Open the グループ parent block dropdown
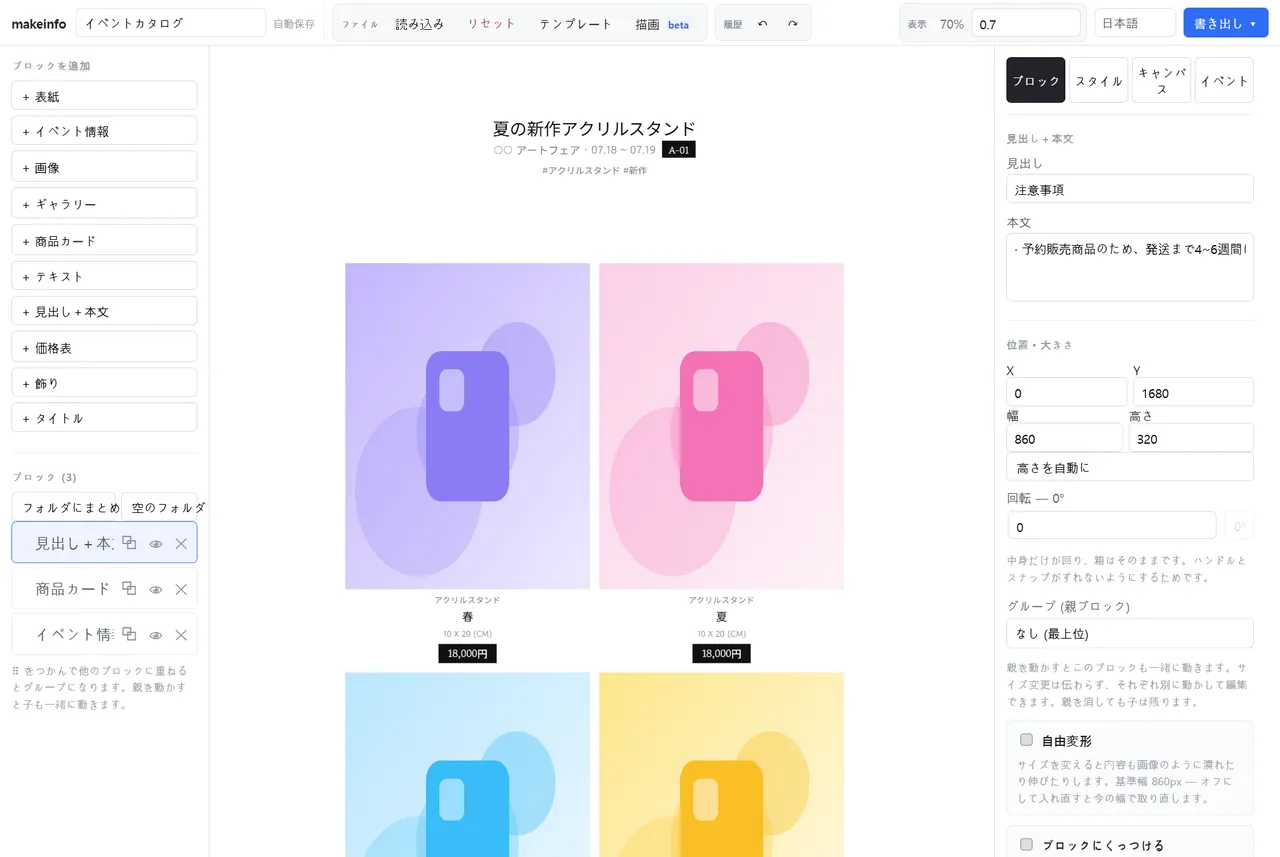 1130,633
